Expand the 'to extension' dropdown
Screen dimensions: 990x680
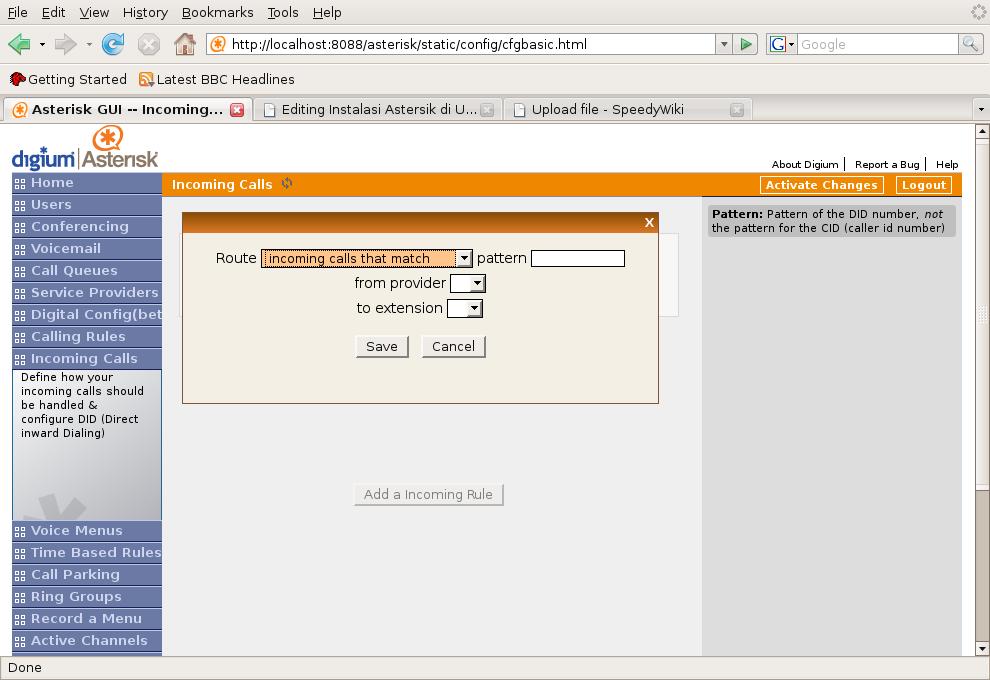(x=465, y=308)
